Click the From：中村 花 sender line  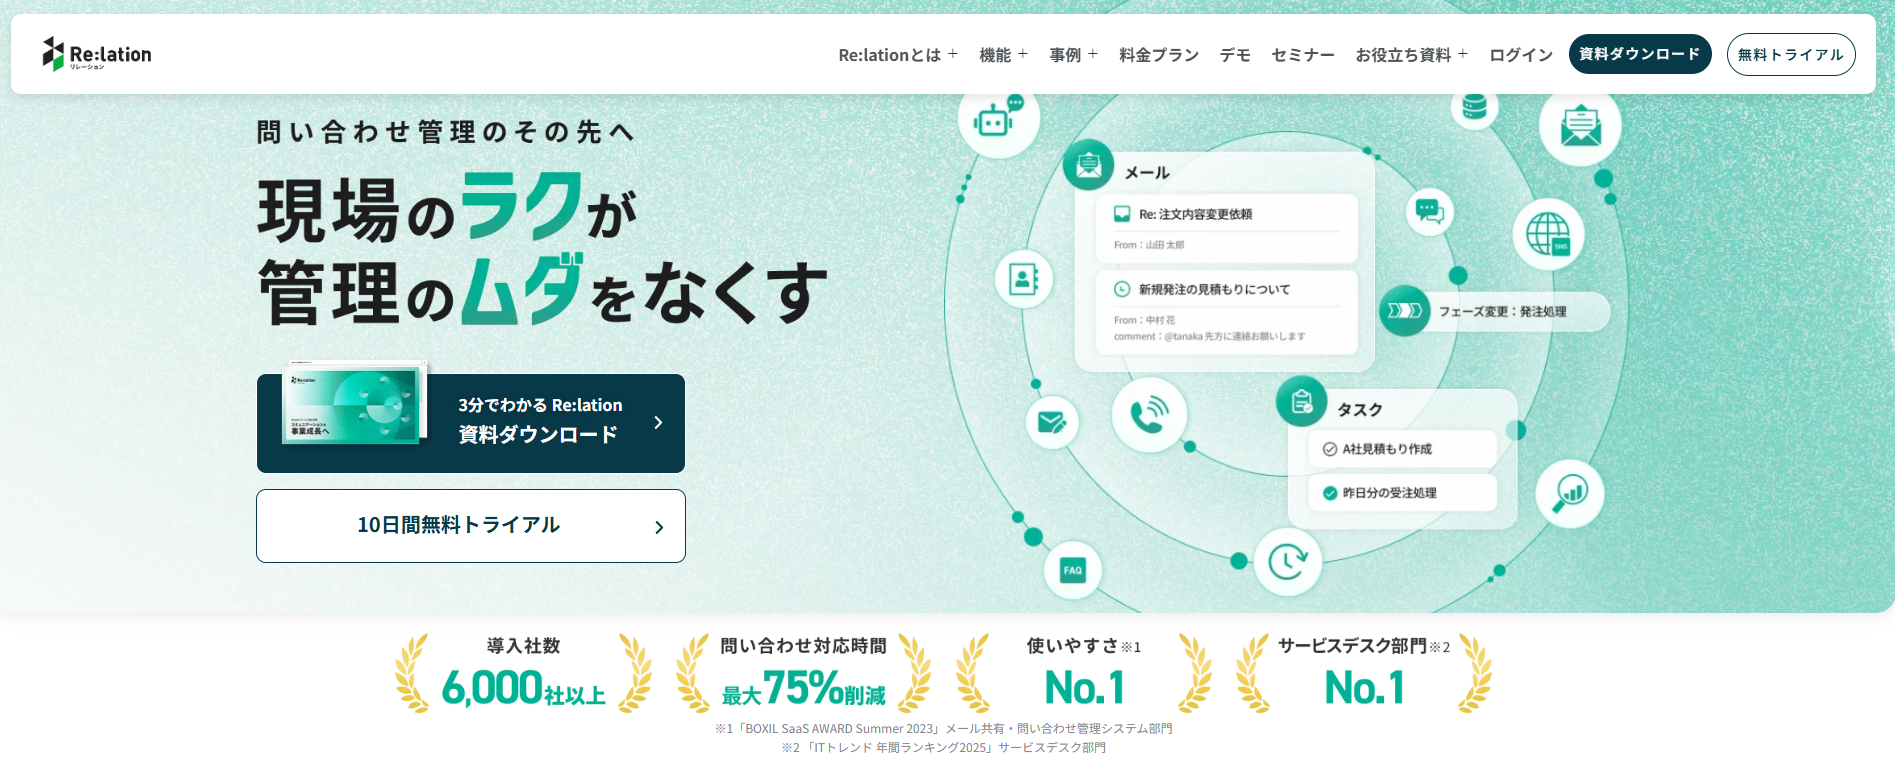coord(1144,320)
